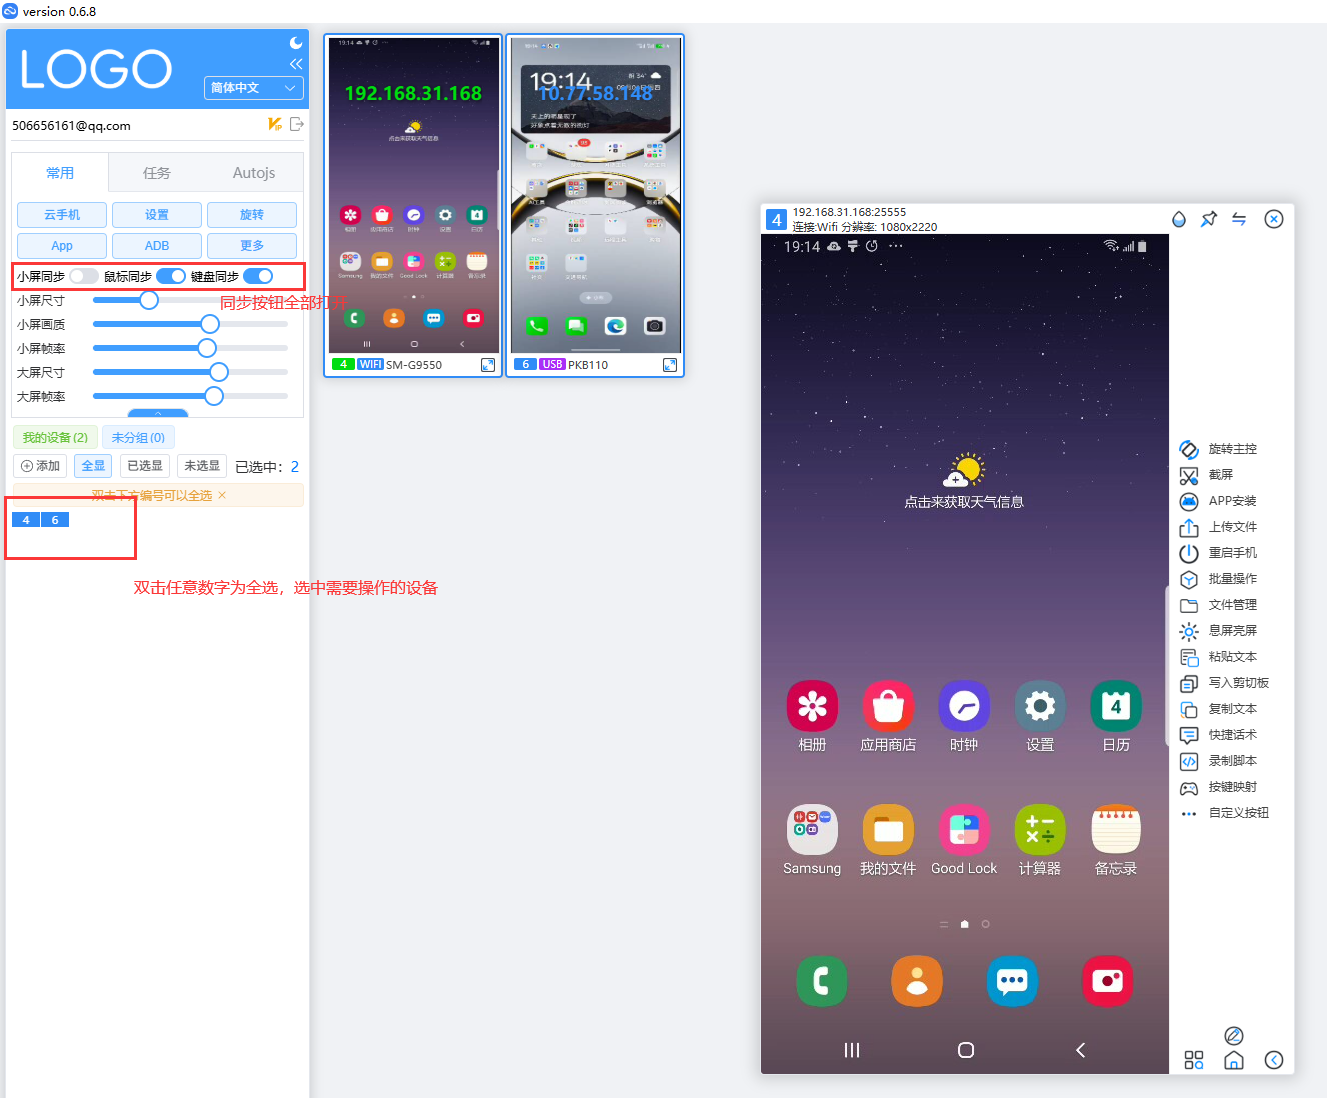This screenshot has height=1098, width=1327.
Task: Click the 截屏 screenshot icon
Action: tap(1189, 476)
